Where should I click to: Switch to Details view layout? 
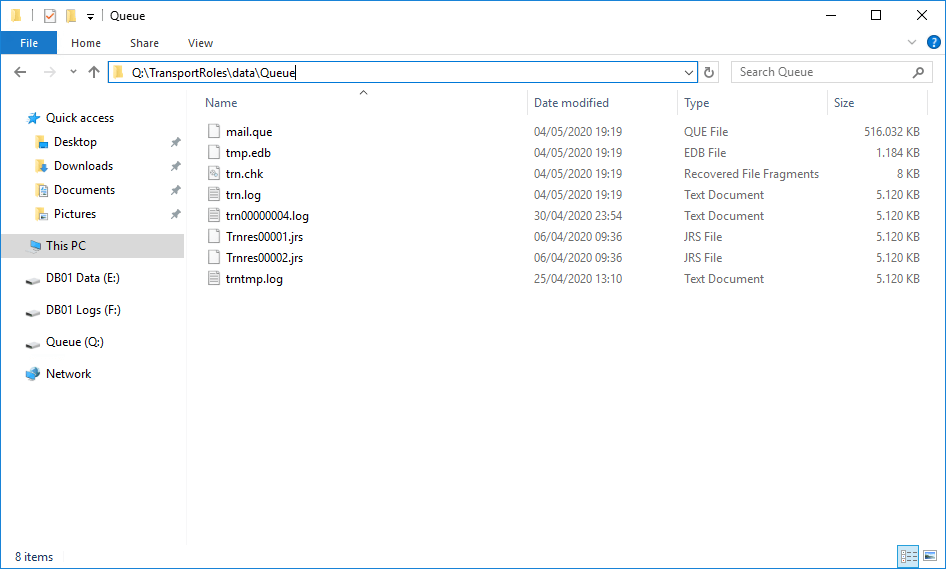pos(908,556)
